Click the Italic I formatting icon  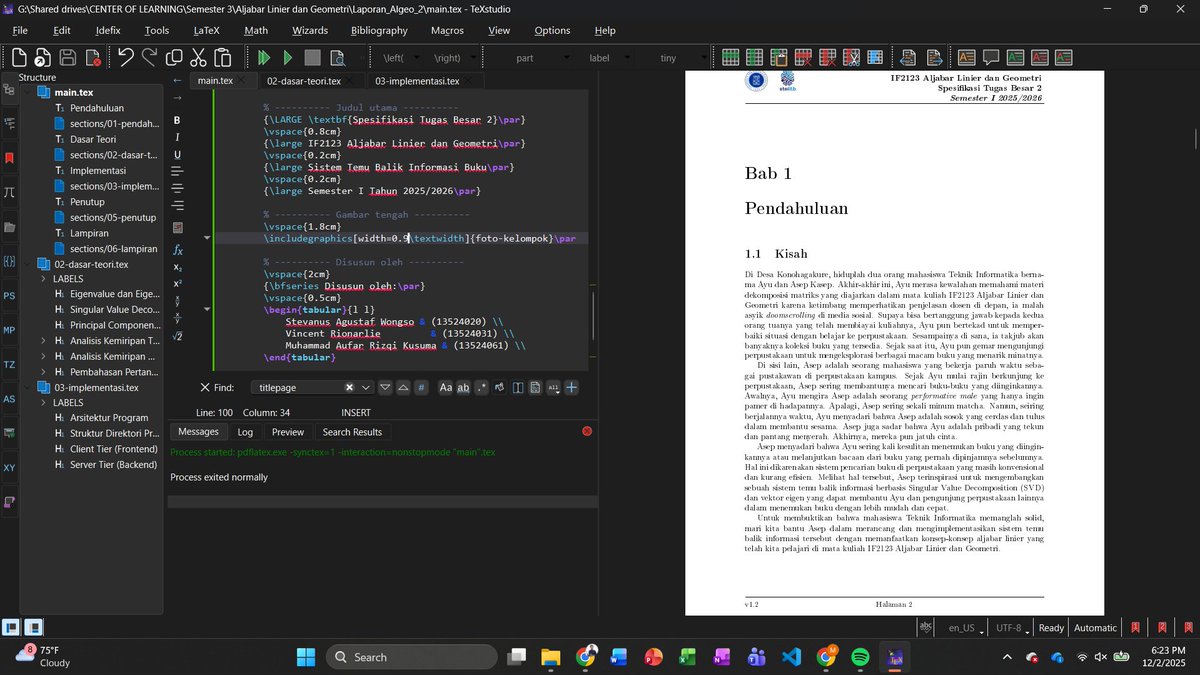click(177, 137)
